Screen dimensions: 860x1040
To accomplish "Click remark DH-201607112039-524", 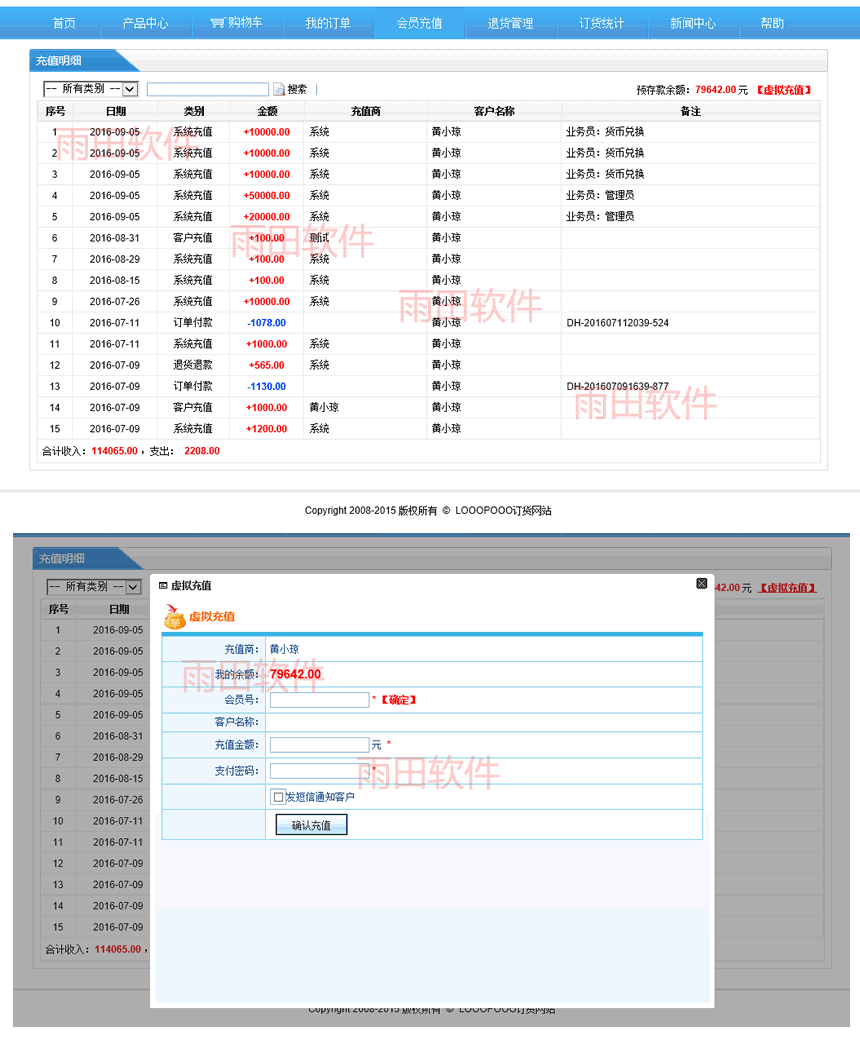I will point(617,323).
